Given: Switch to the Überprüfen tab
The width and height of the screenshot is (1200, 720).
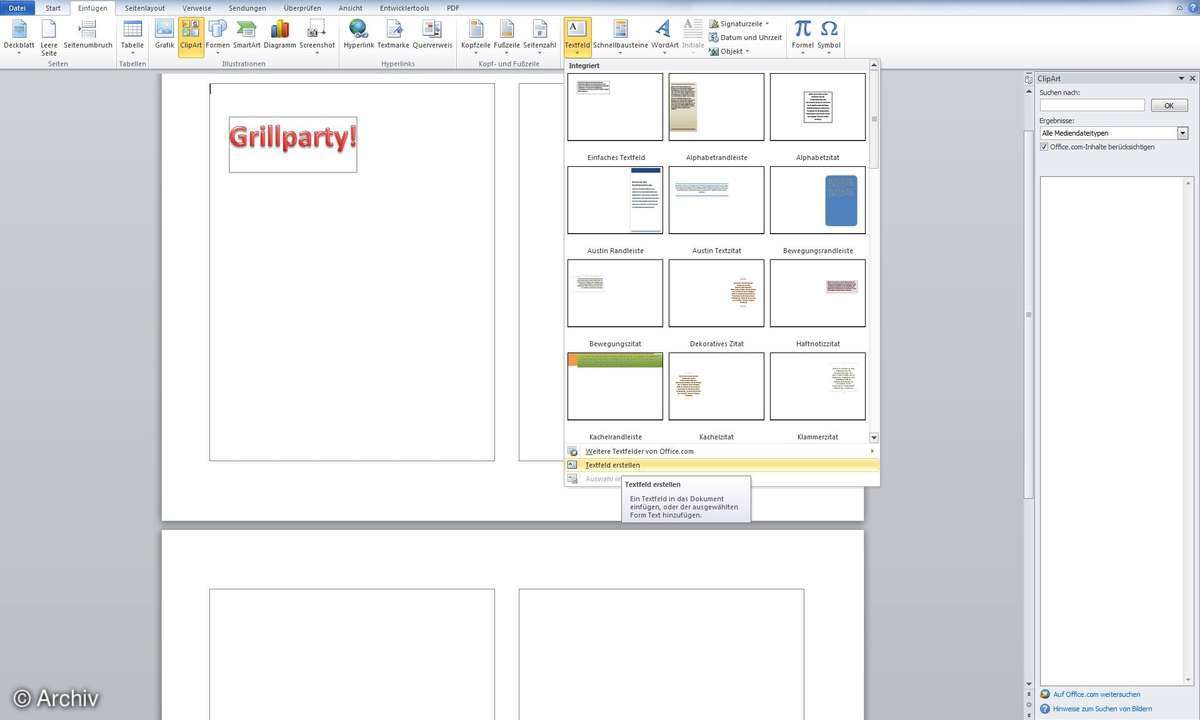Looking at the screenshot, I should click(302, 8).
